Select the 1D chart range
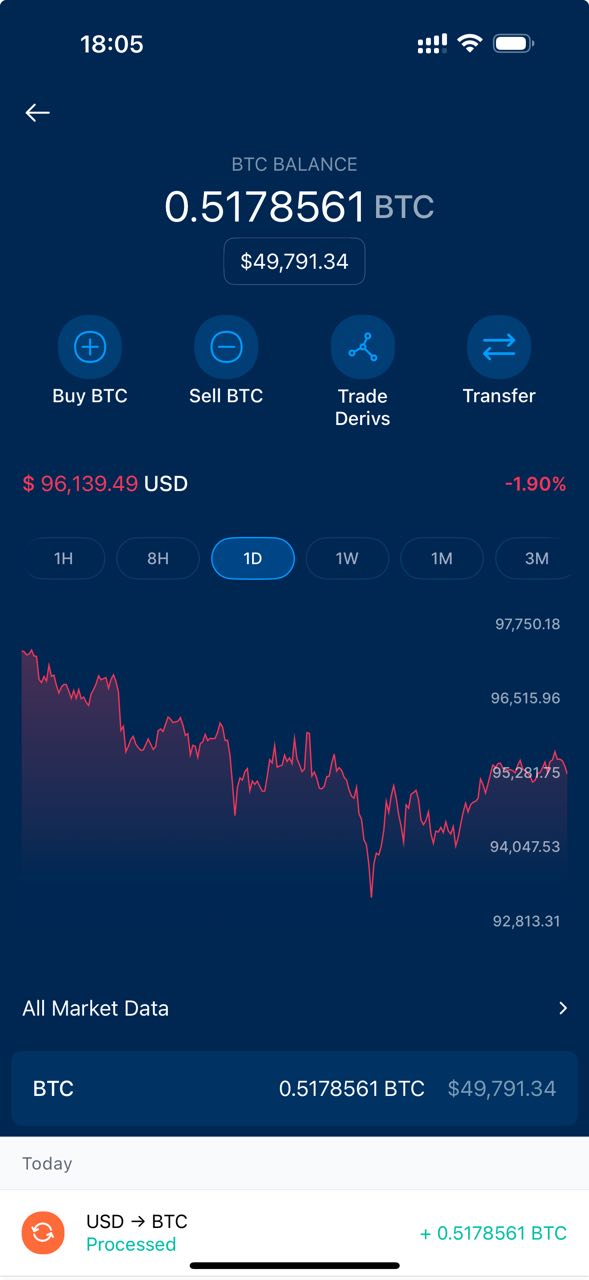This screenshot has height=1280, width=589. coord(253,558)
